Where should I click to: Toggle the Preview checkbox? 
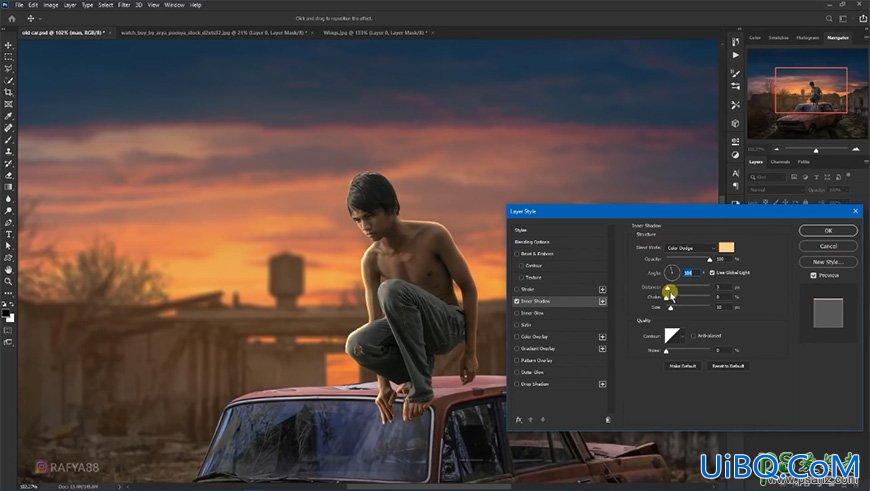(x=813, y=275)
